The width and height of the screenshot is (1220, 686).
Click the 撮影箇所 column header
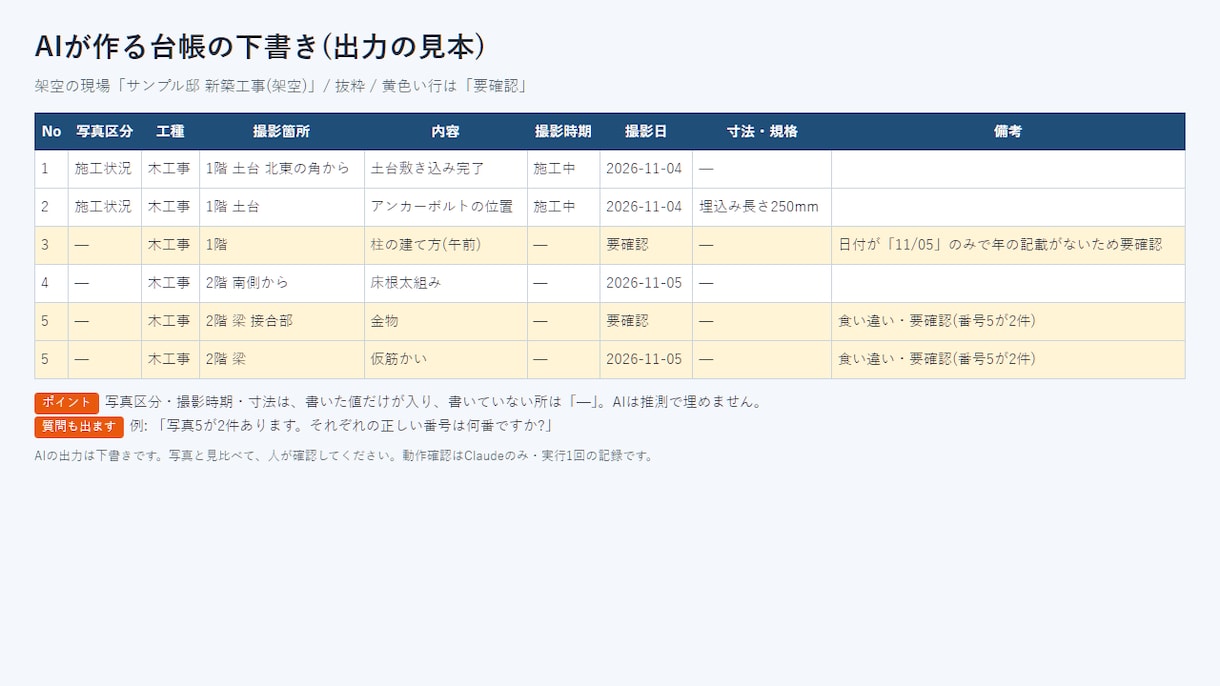coord(282,131)
